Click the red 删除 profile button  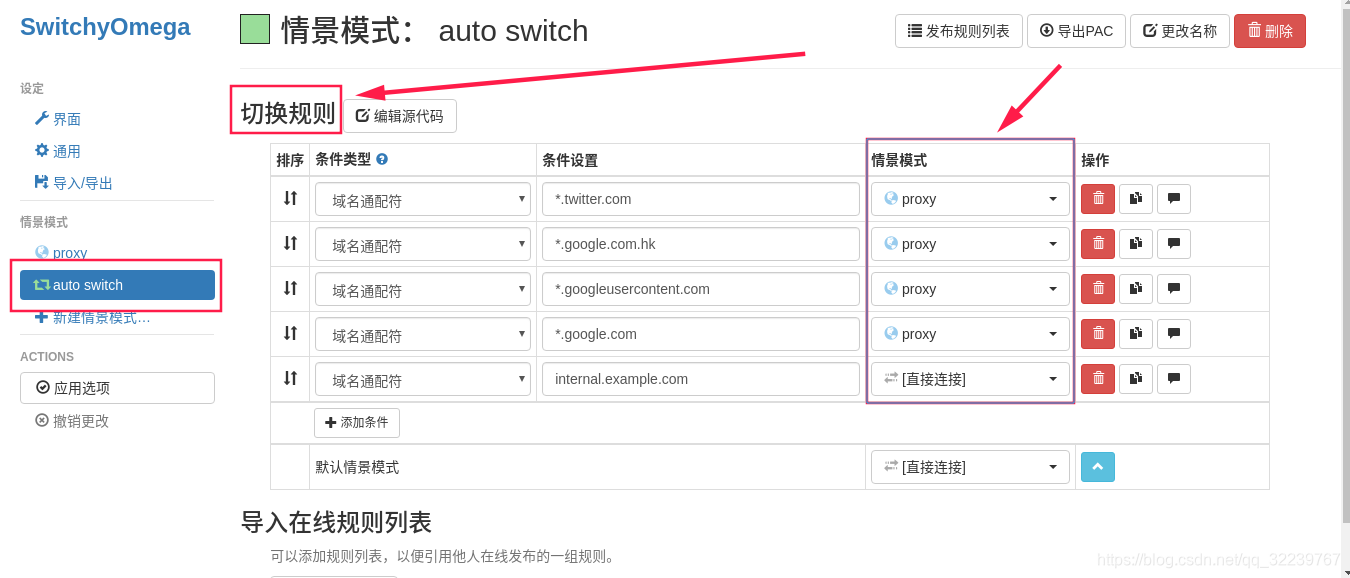(x=1270, y=31)
